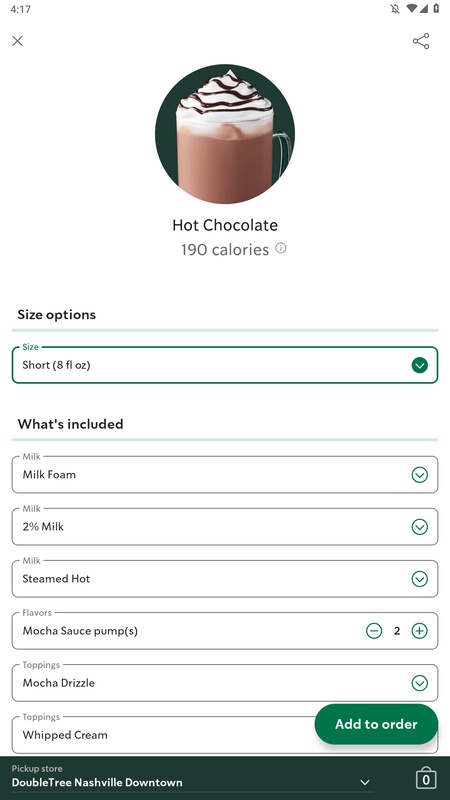Screen dimensions: 450x800
Task: Select the Whipped Cream topping field
Action: click(163, 735)
